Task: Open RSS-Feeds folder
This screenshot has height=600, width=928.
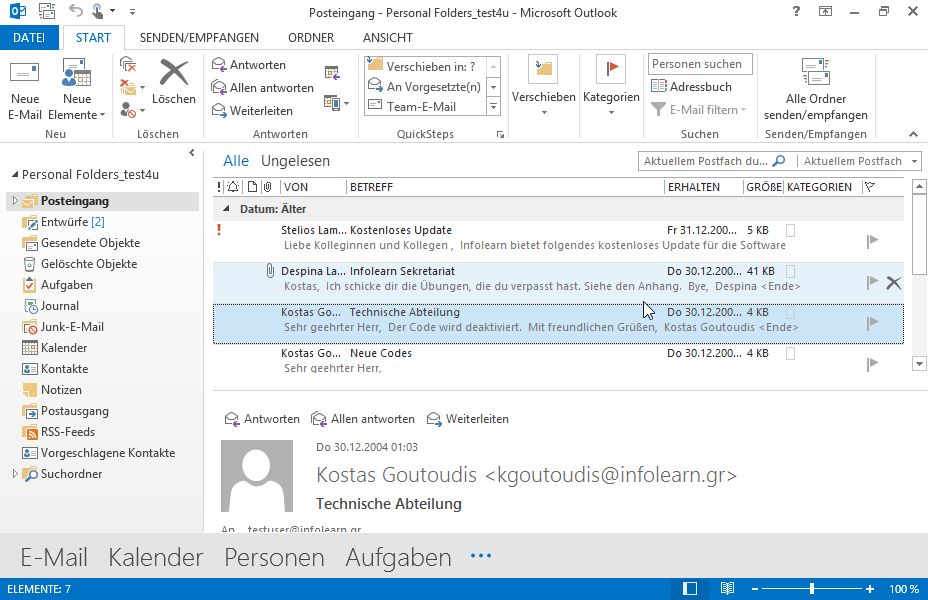Action: pos(58,432)
